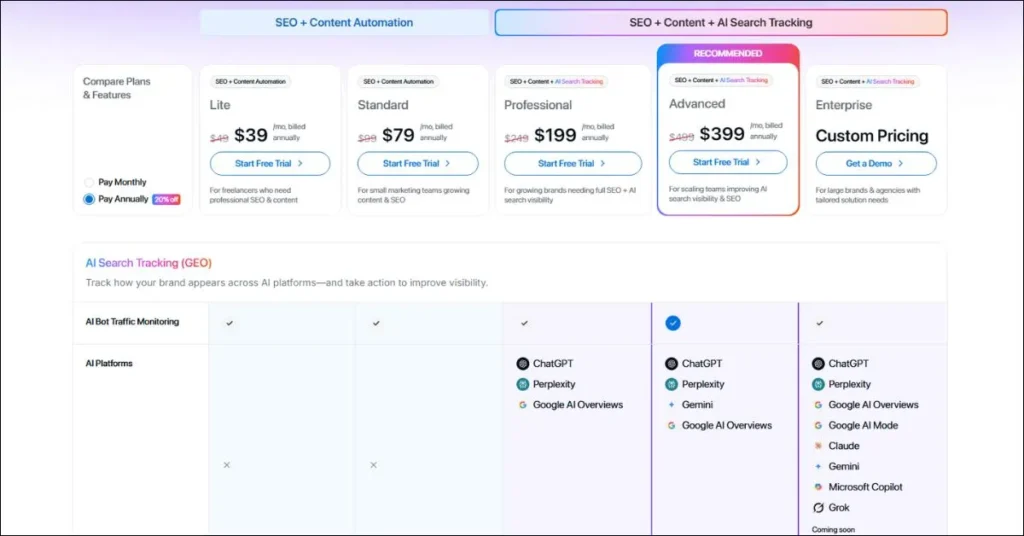Click Perplexity icon in Advanced column
Image resolution: width=1024 pixels, height=536 pixels.
pyautogui.click(x=671, y=385)
